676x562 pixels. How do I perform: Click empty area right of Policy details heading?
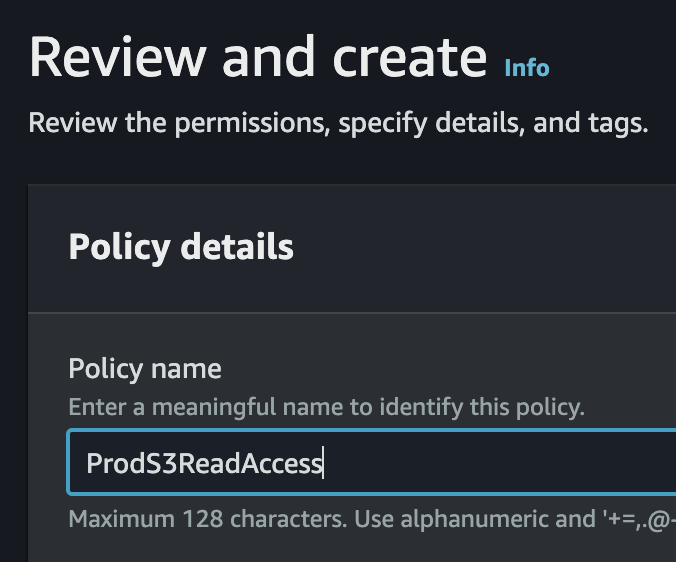(x=480, y=246)
